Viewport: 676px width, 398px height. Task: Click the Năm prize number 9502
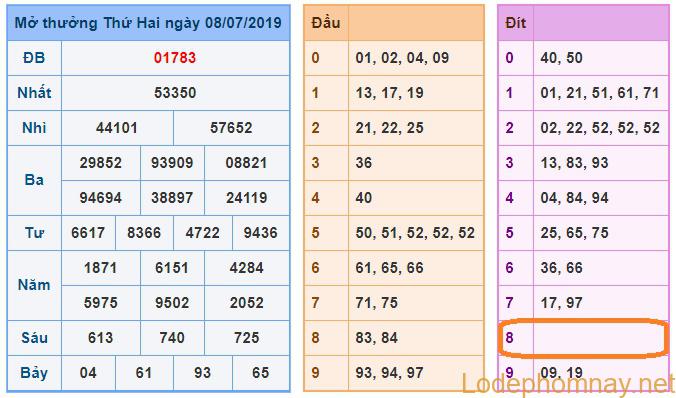pyautogui.click(x=172, y=303)
